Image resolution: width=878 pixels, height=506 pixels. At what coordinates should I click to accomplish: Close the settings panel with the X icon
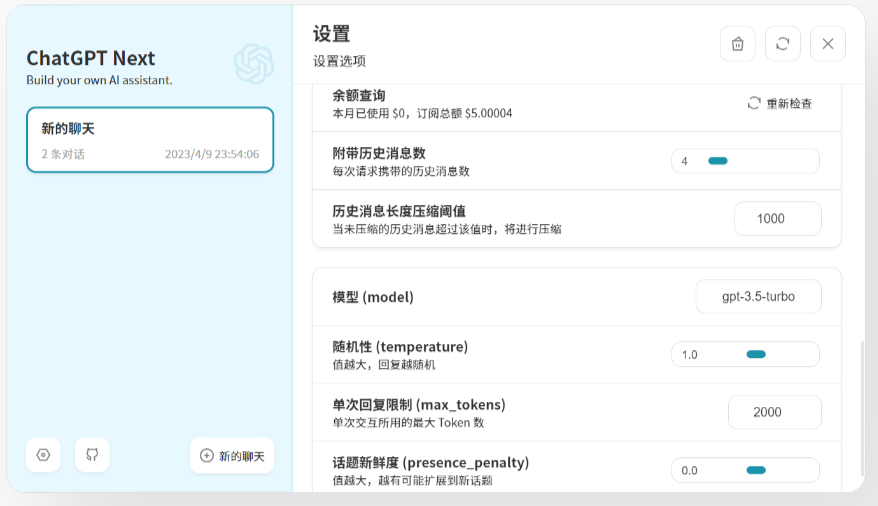click(x=827, y=44)
